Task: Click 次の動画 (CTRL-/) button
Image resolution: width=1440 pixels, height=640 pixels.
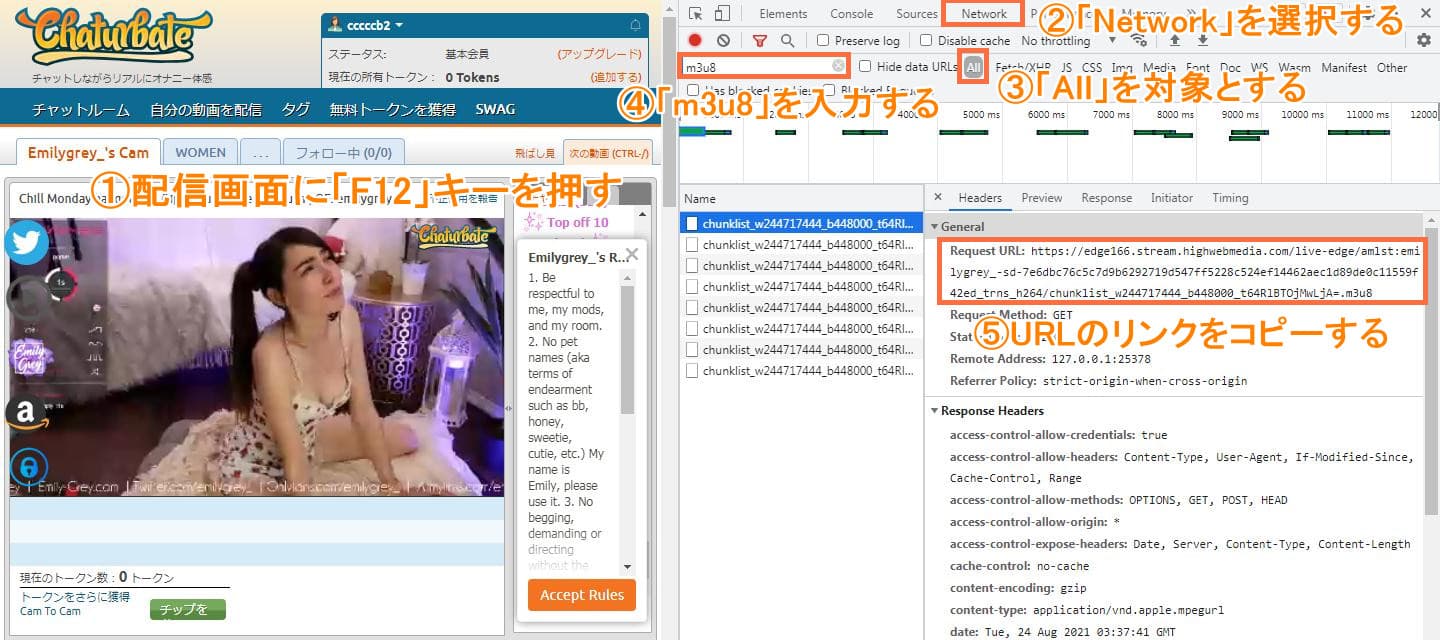Action: tap(608, 153)
